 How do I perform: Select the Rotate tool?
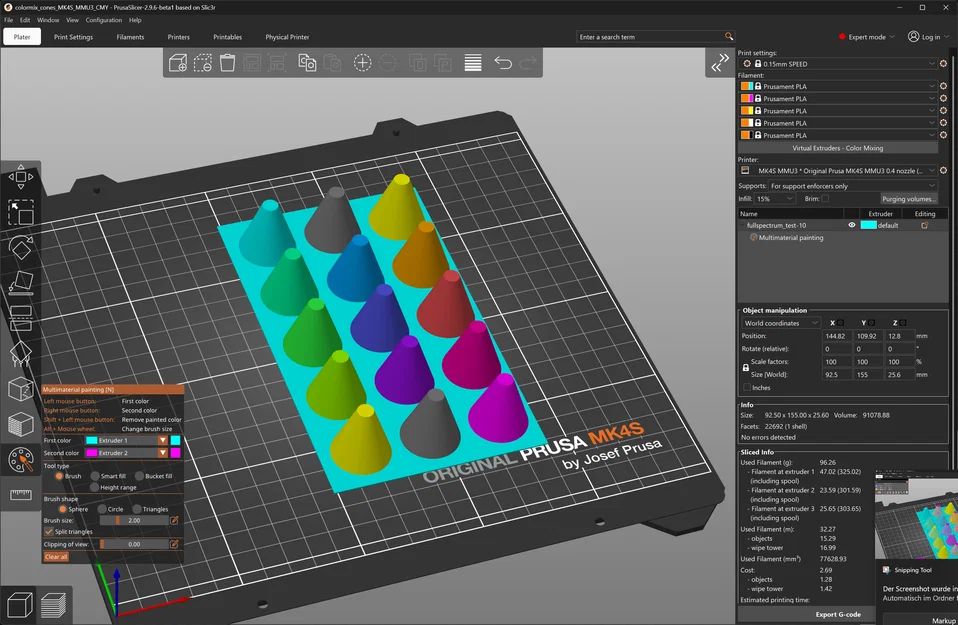click(21, 248)
